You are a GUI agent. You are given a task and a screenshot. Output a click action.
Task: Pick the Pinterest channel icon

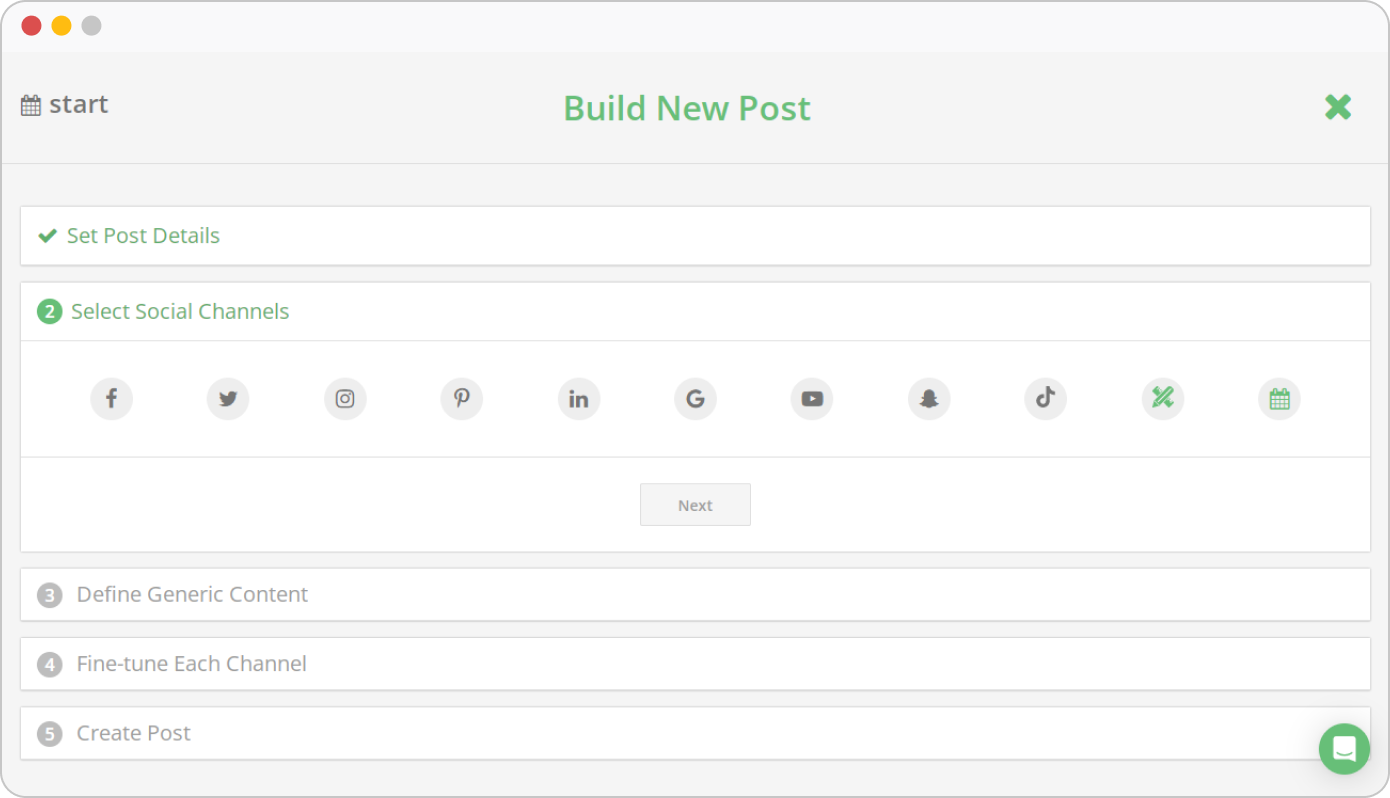tap(462, 399)
